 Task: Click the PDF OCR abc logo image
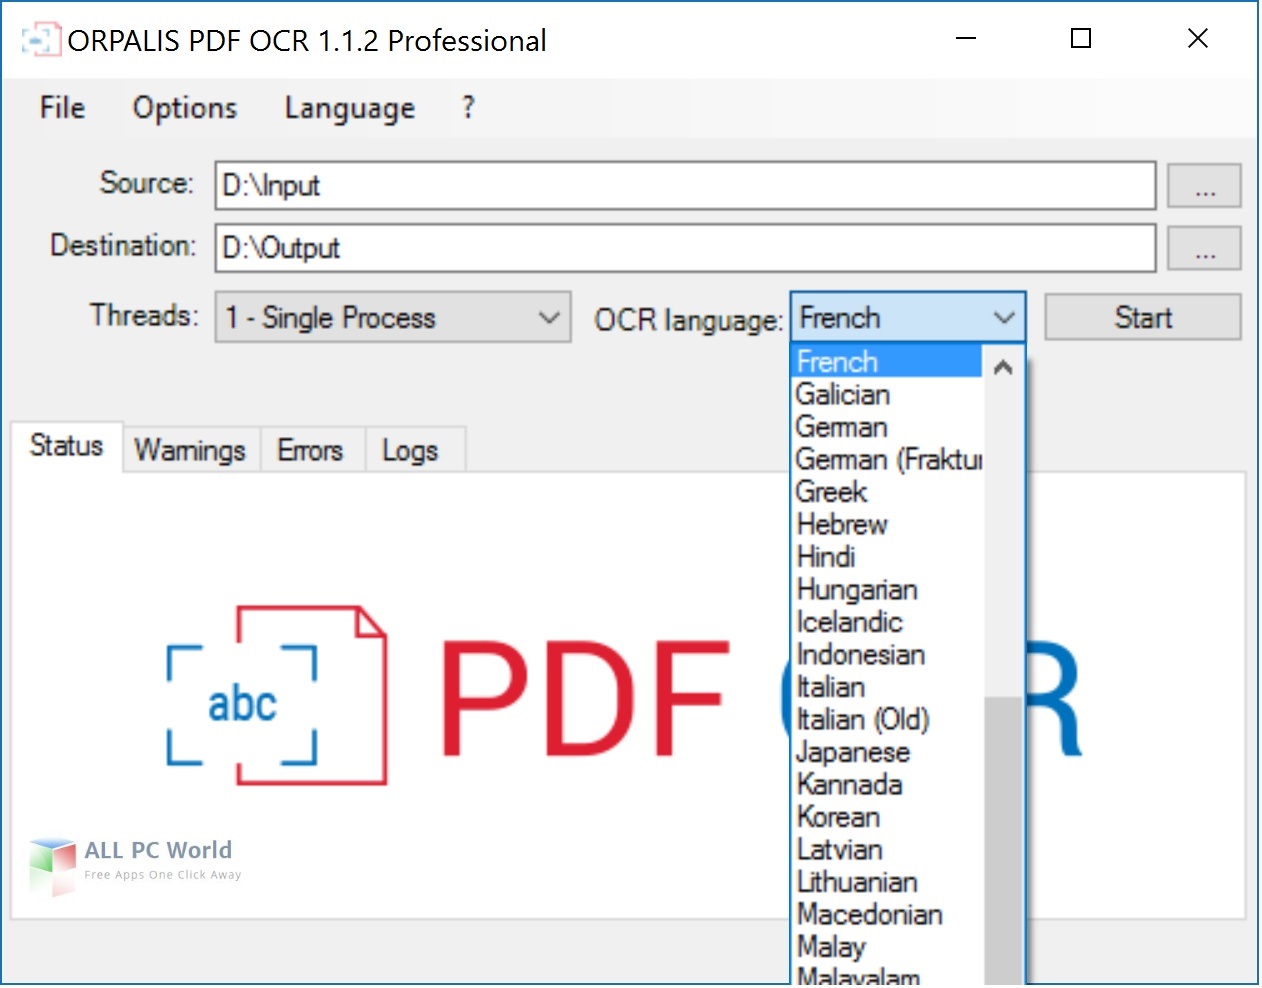coord(276,696)
